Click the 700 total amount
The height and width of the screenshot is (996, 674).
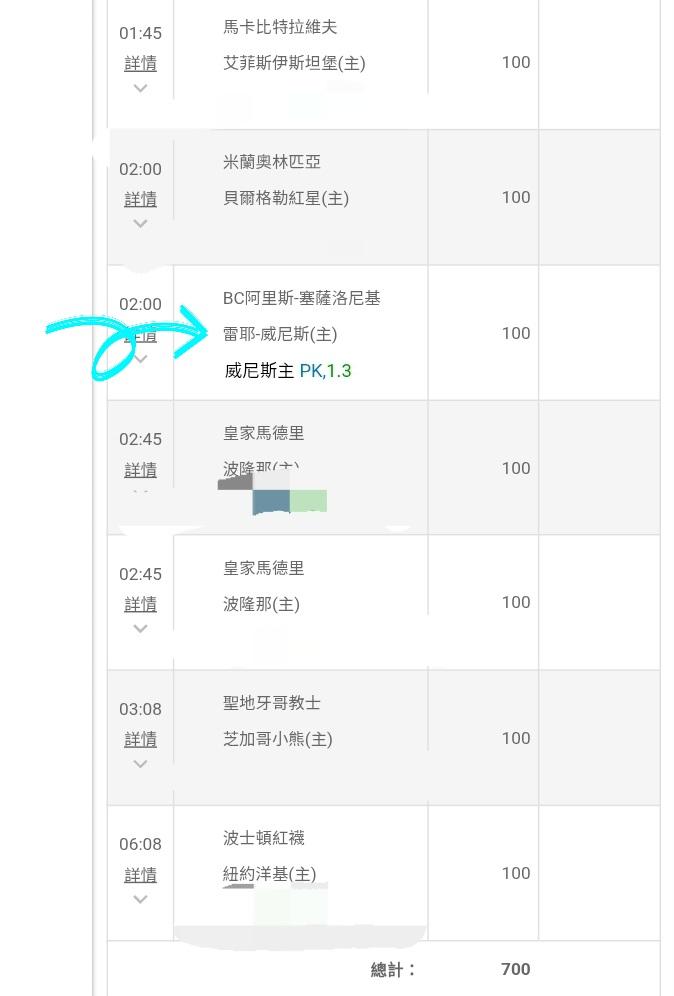516,969
